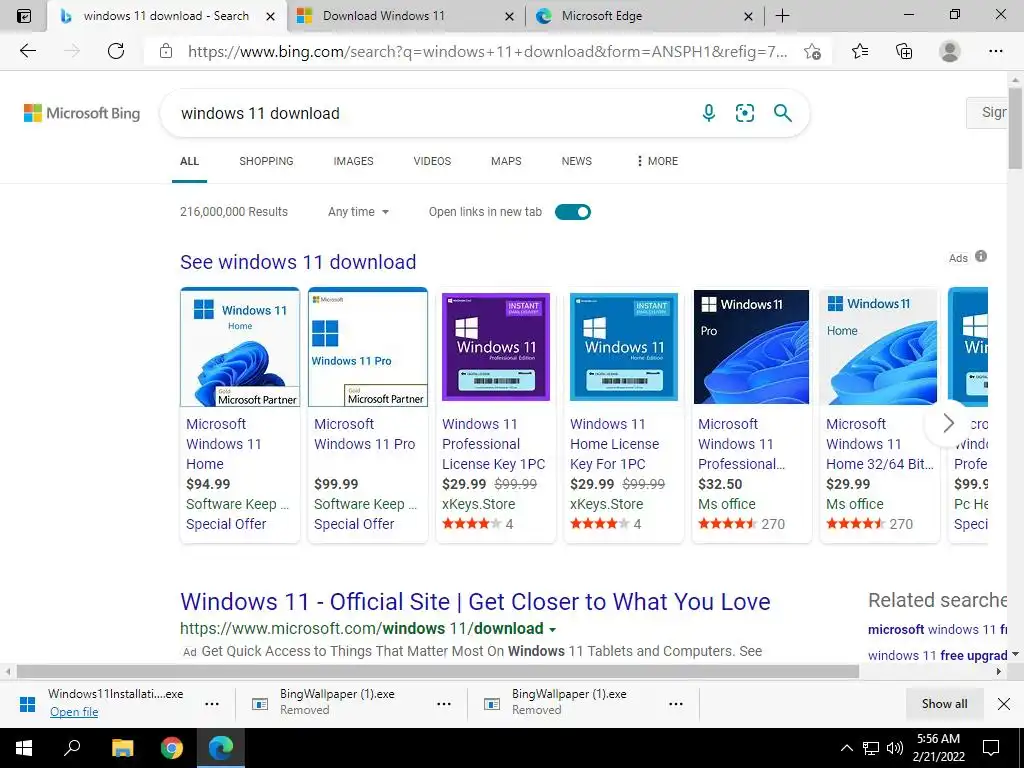Expand the Any time filter
The height and width of the screenshot is (768, 1024).
point(359,212)
